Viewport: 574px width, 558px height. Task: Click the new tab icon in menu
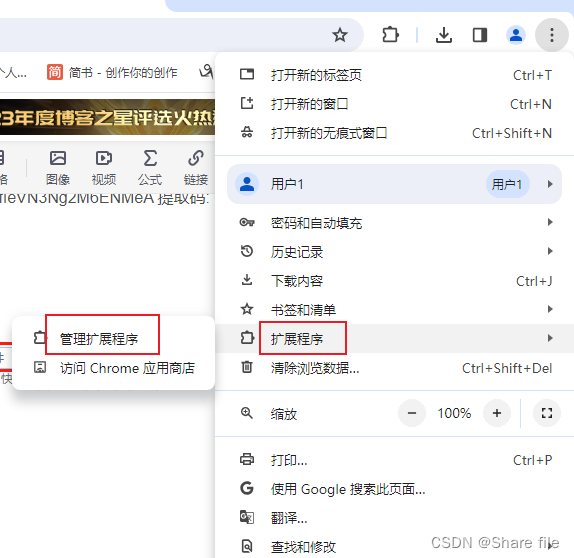(247, 74)
